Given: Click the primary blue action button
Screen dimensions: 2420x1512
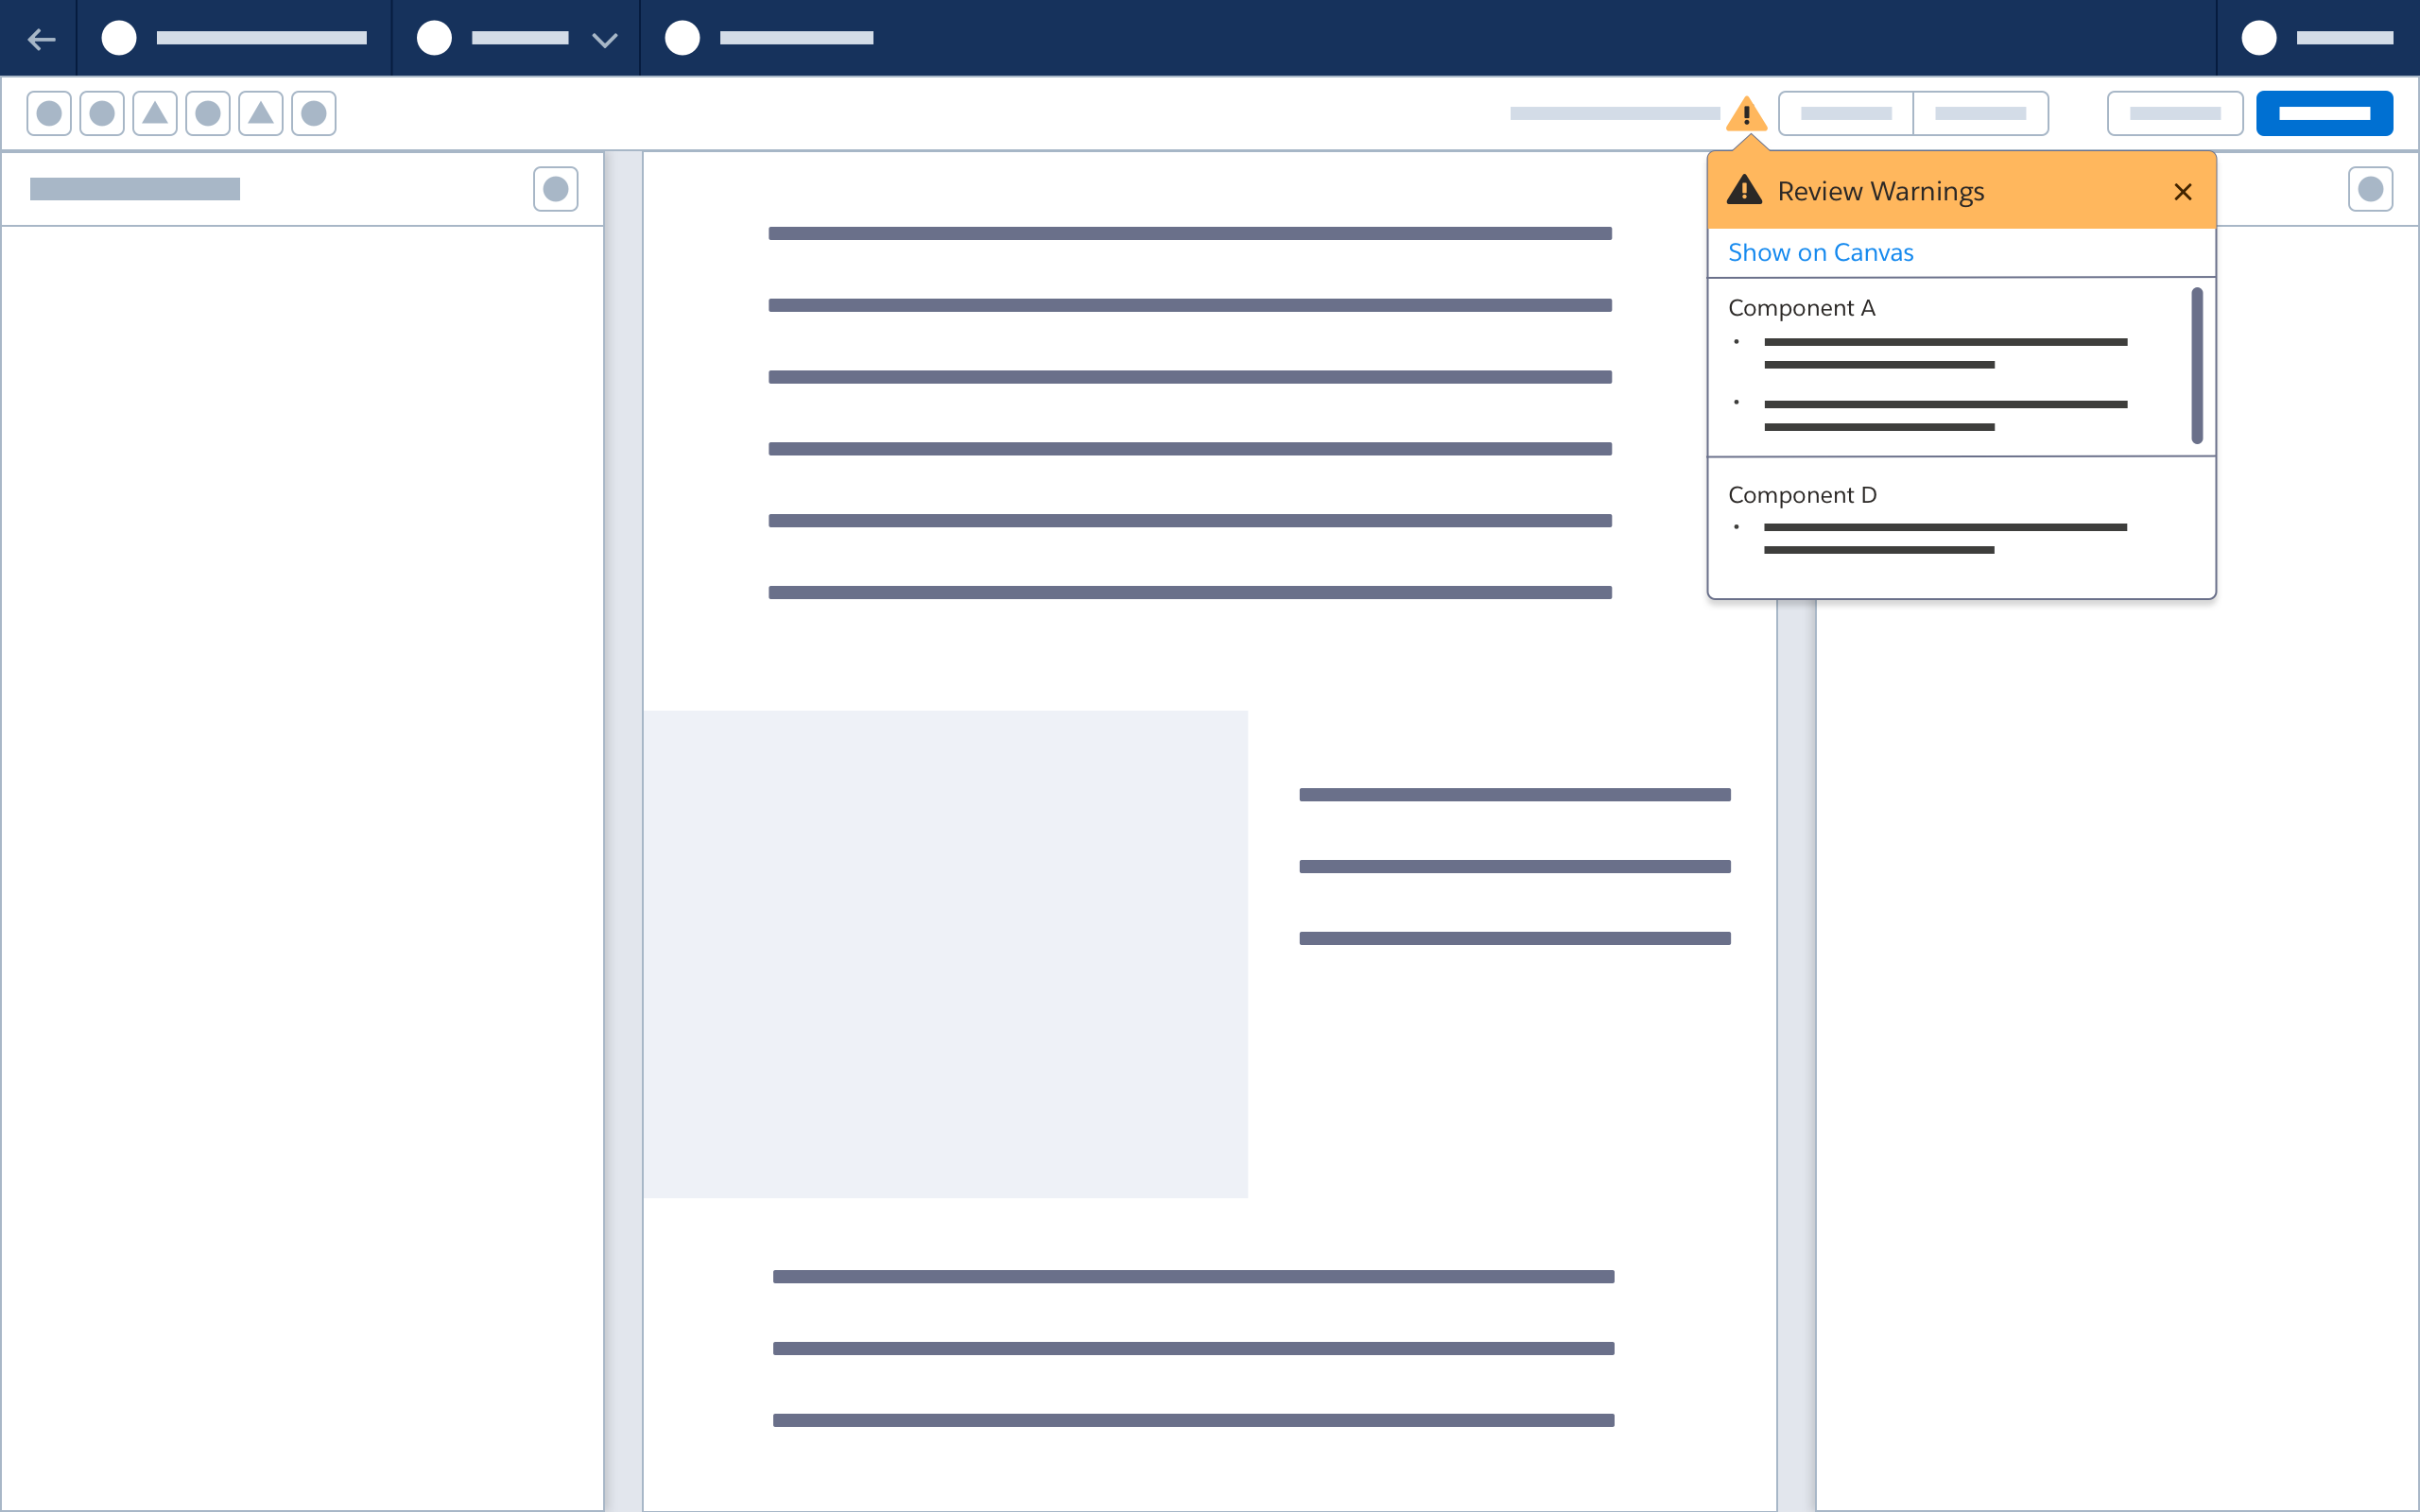Looking at the screenshot, I should 2325,115.
